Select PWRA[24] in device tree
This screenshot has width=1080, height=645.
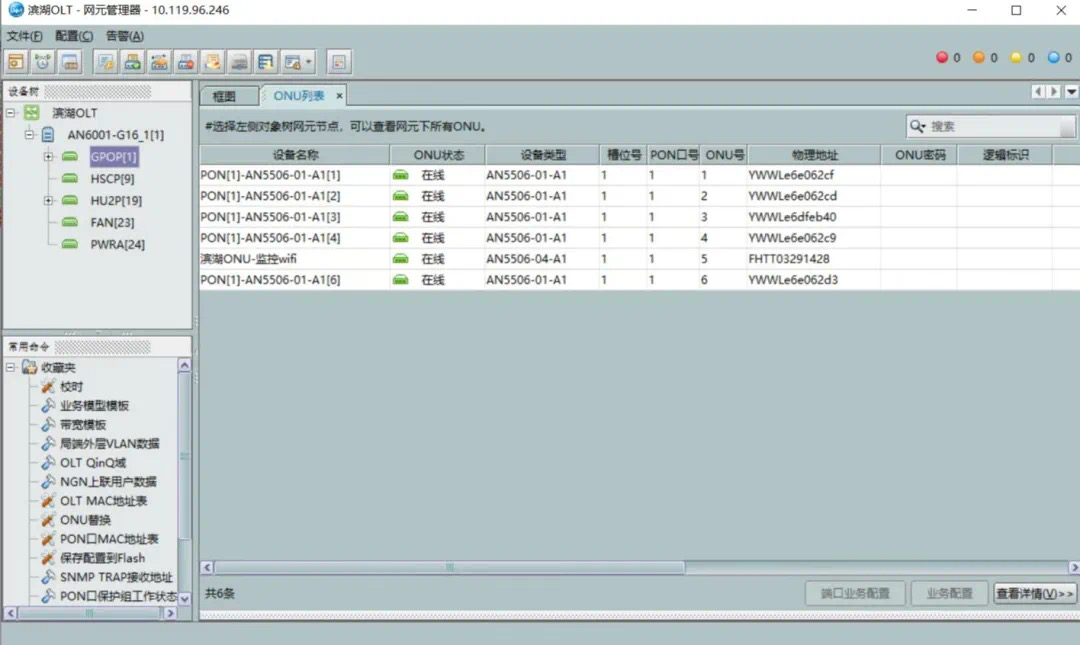click(117, 245)
